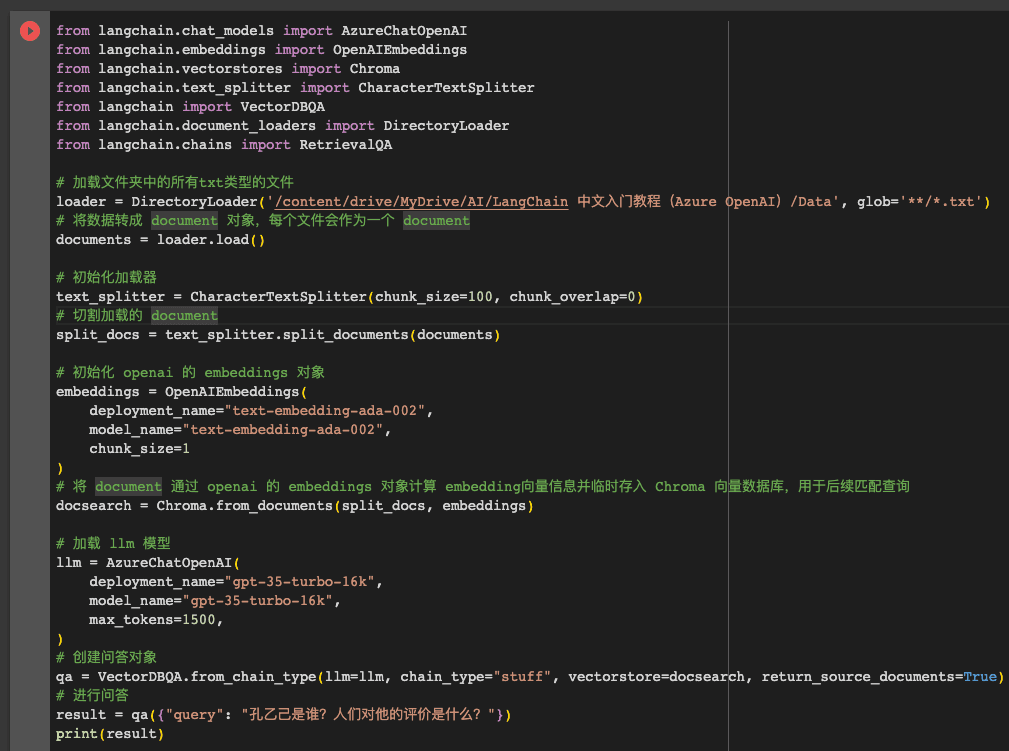Click the llm deployment_name "gpt-35-turbo-16k" string
Image resolution: width=1009 pixels, height=751 pixels.
coord(299,582)
